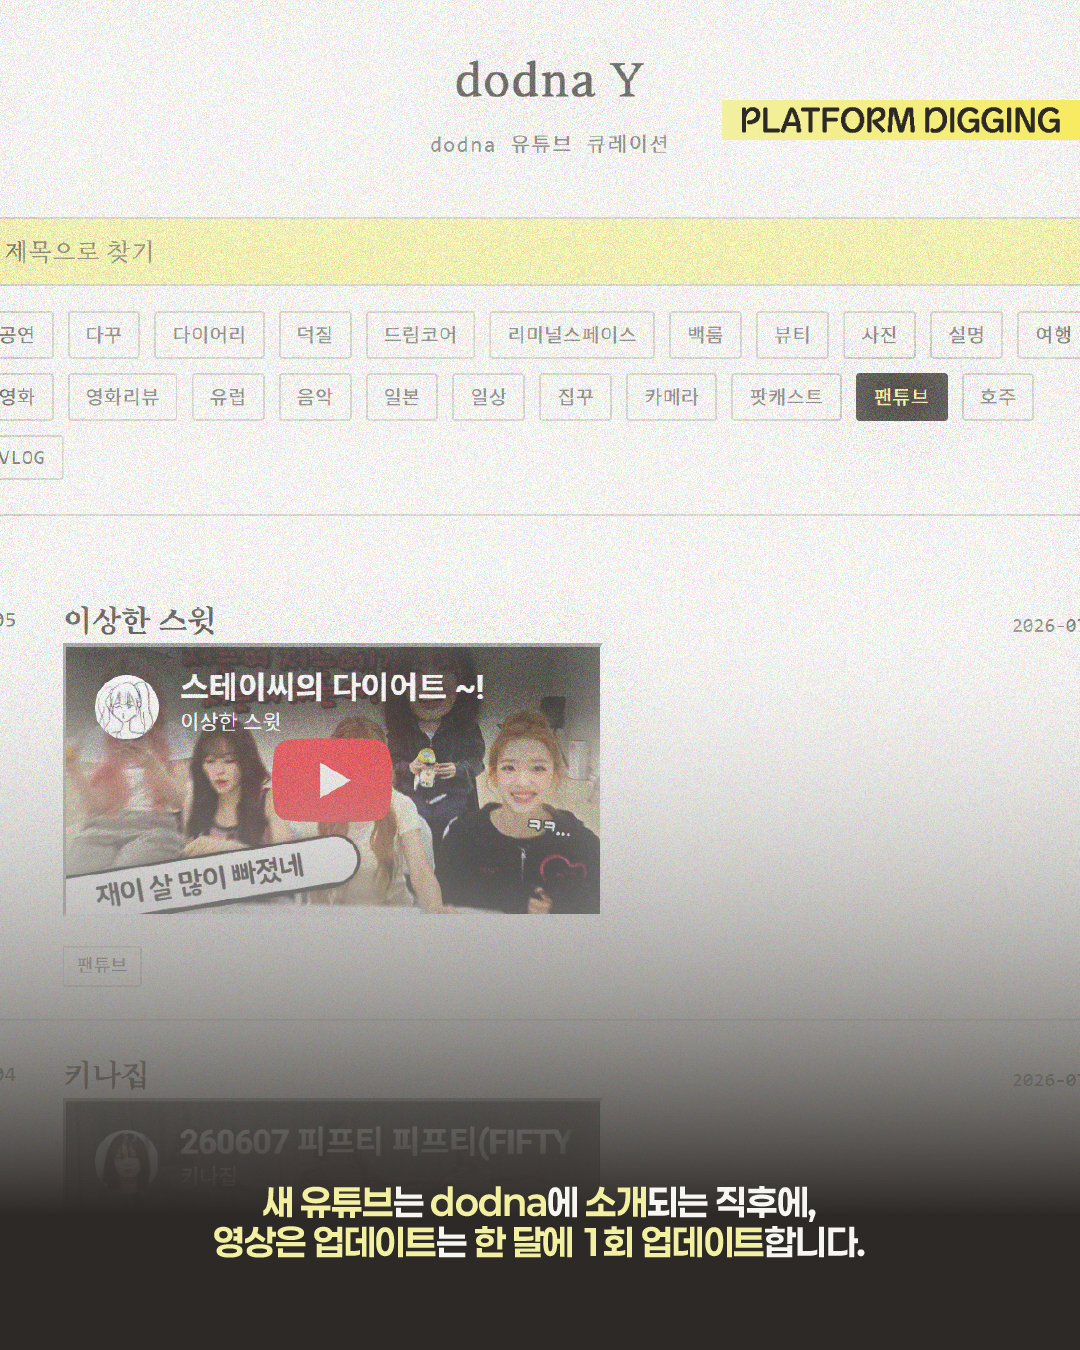Select the 팟캐스트 tag
The image size is (1080, 1350).
pyautogui.click(x=786, y=397)
